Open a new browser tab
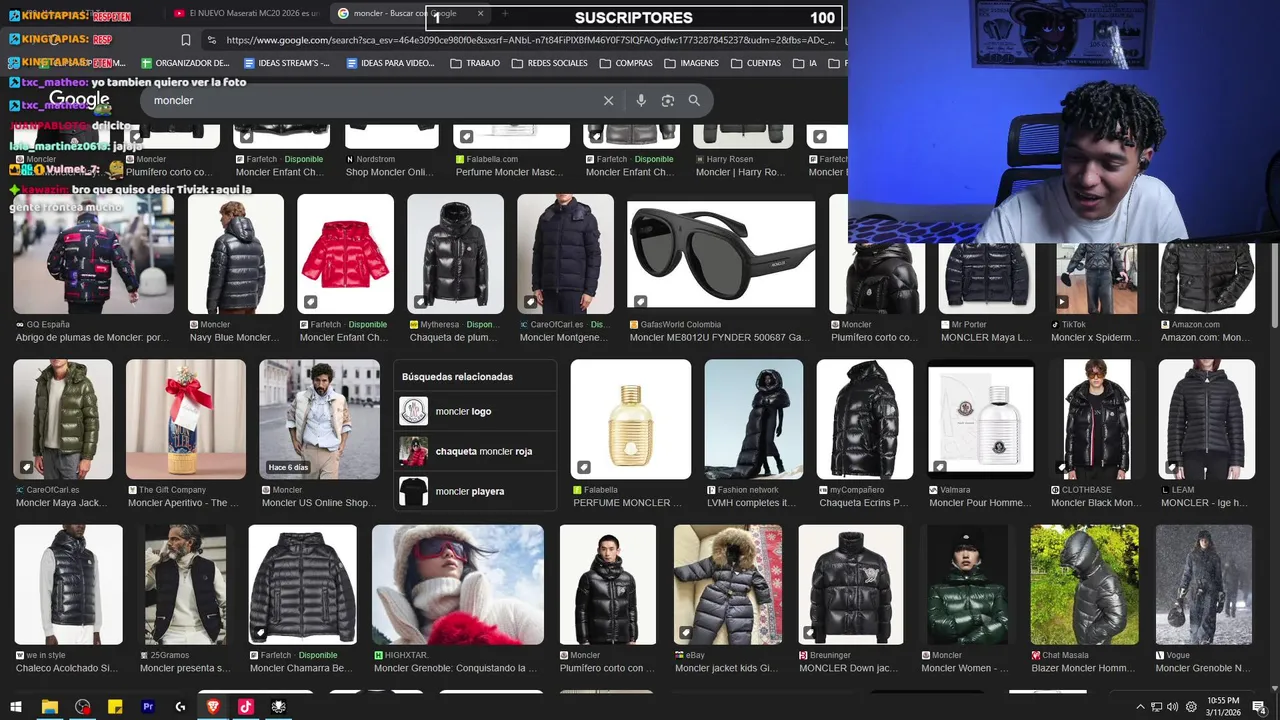The height and width of the screenshot is (720, 1280). pos(505,14)
